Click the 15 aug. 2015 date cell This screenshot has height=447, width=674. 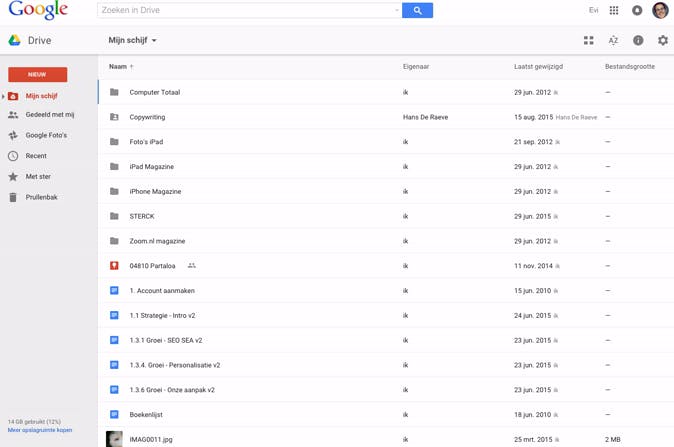[533, 117]
